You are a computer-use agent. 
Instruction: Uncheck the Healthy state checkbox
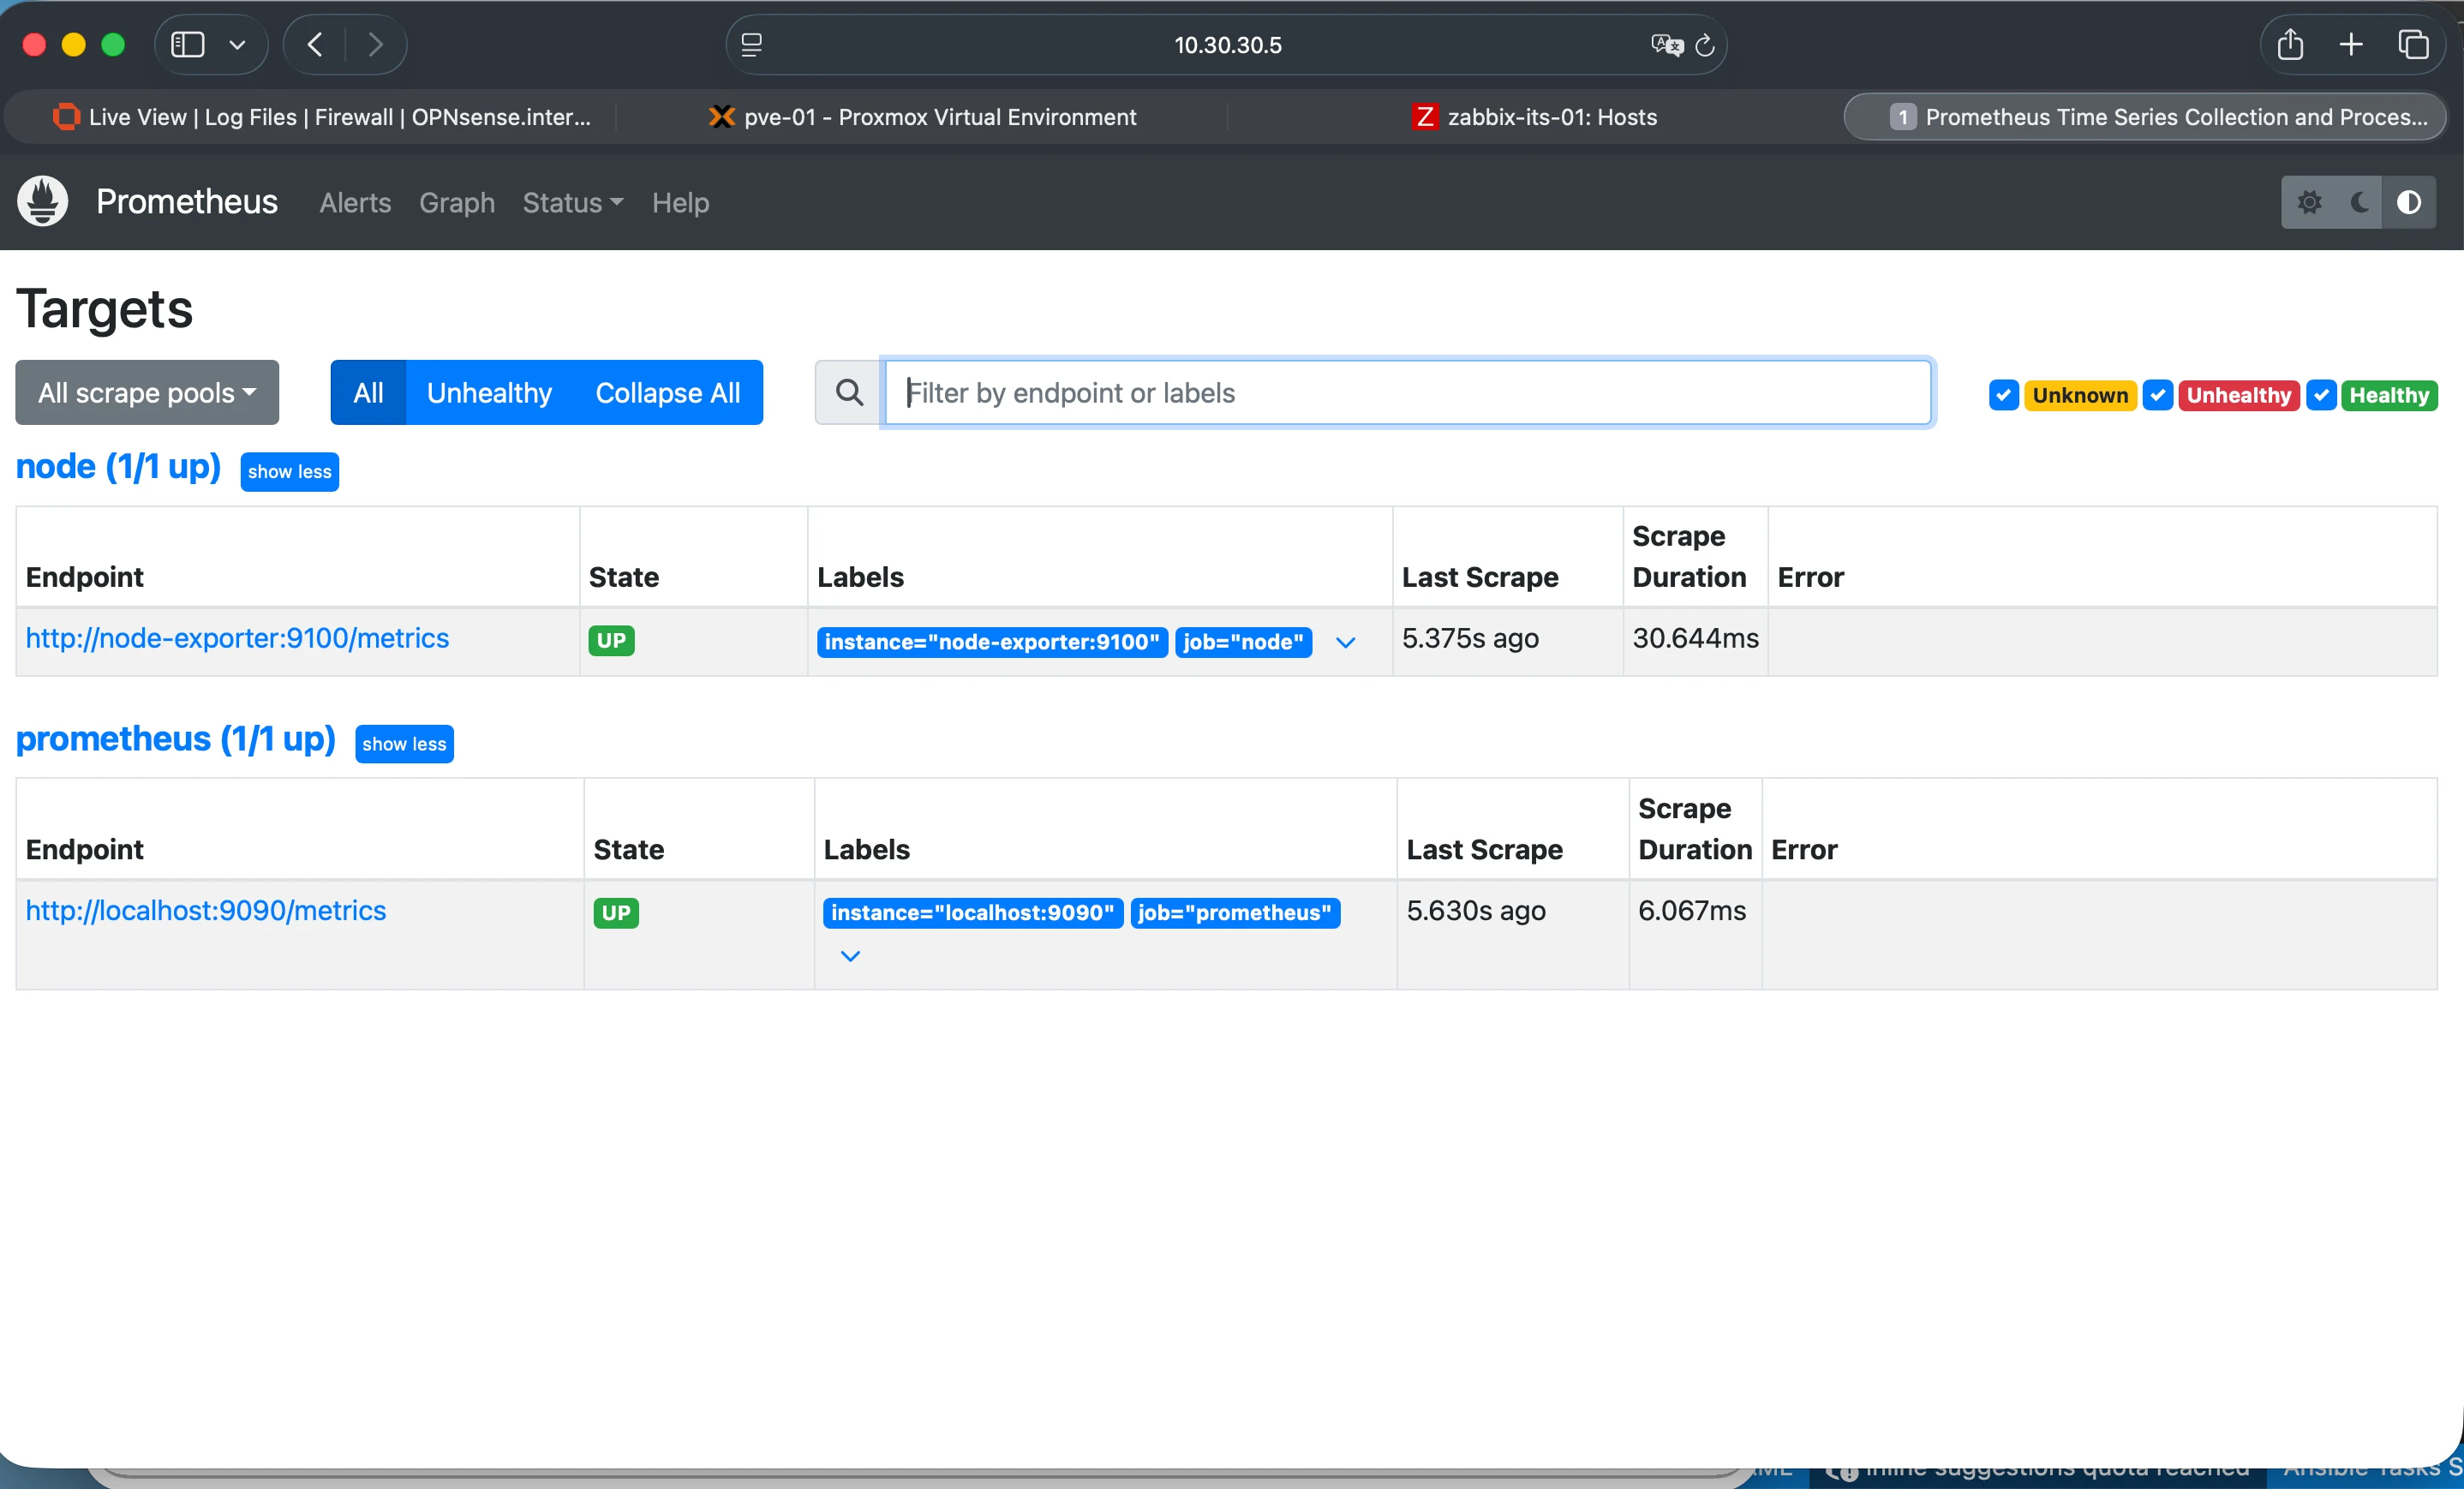tap(2320, 395)
